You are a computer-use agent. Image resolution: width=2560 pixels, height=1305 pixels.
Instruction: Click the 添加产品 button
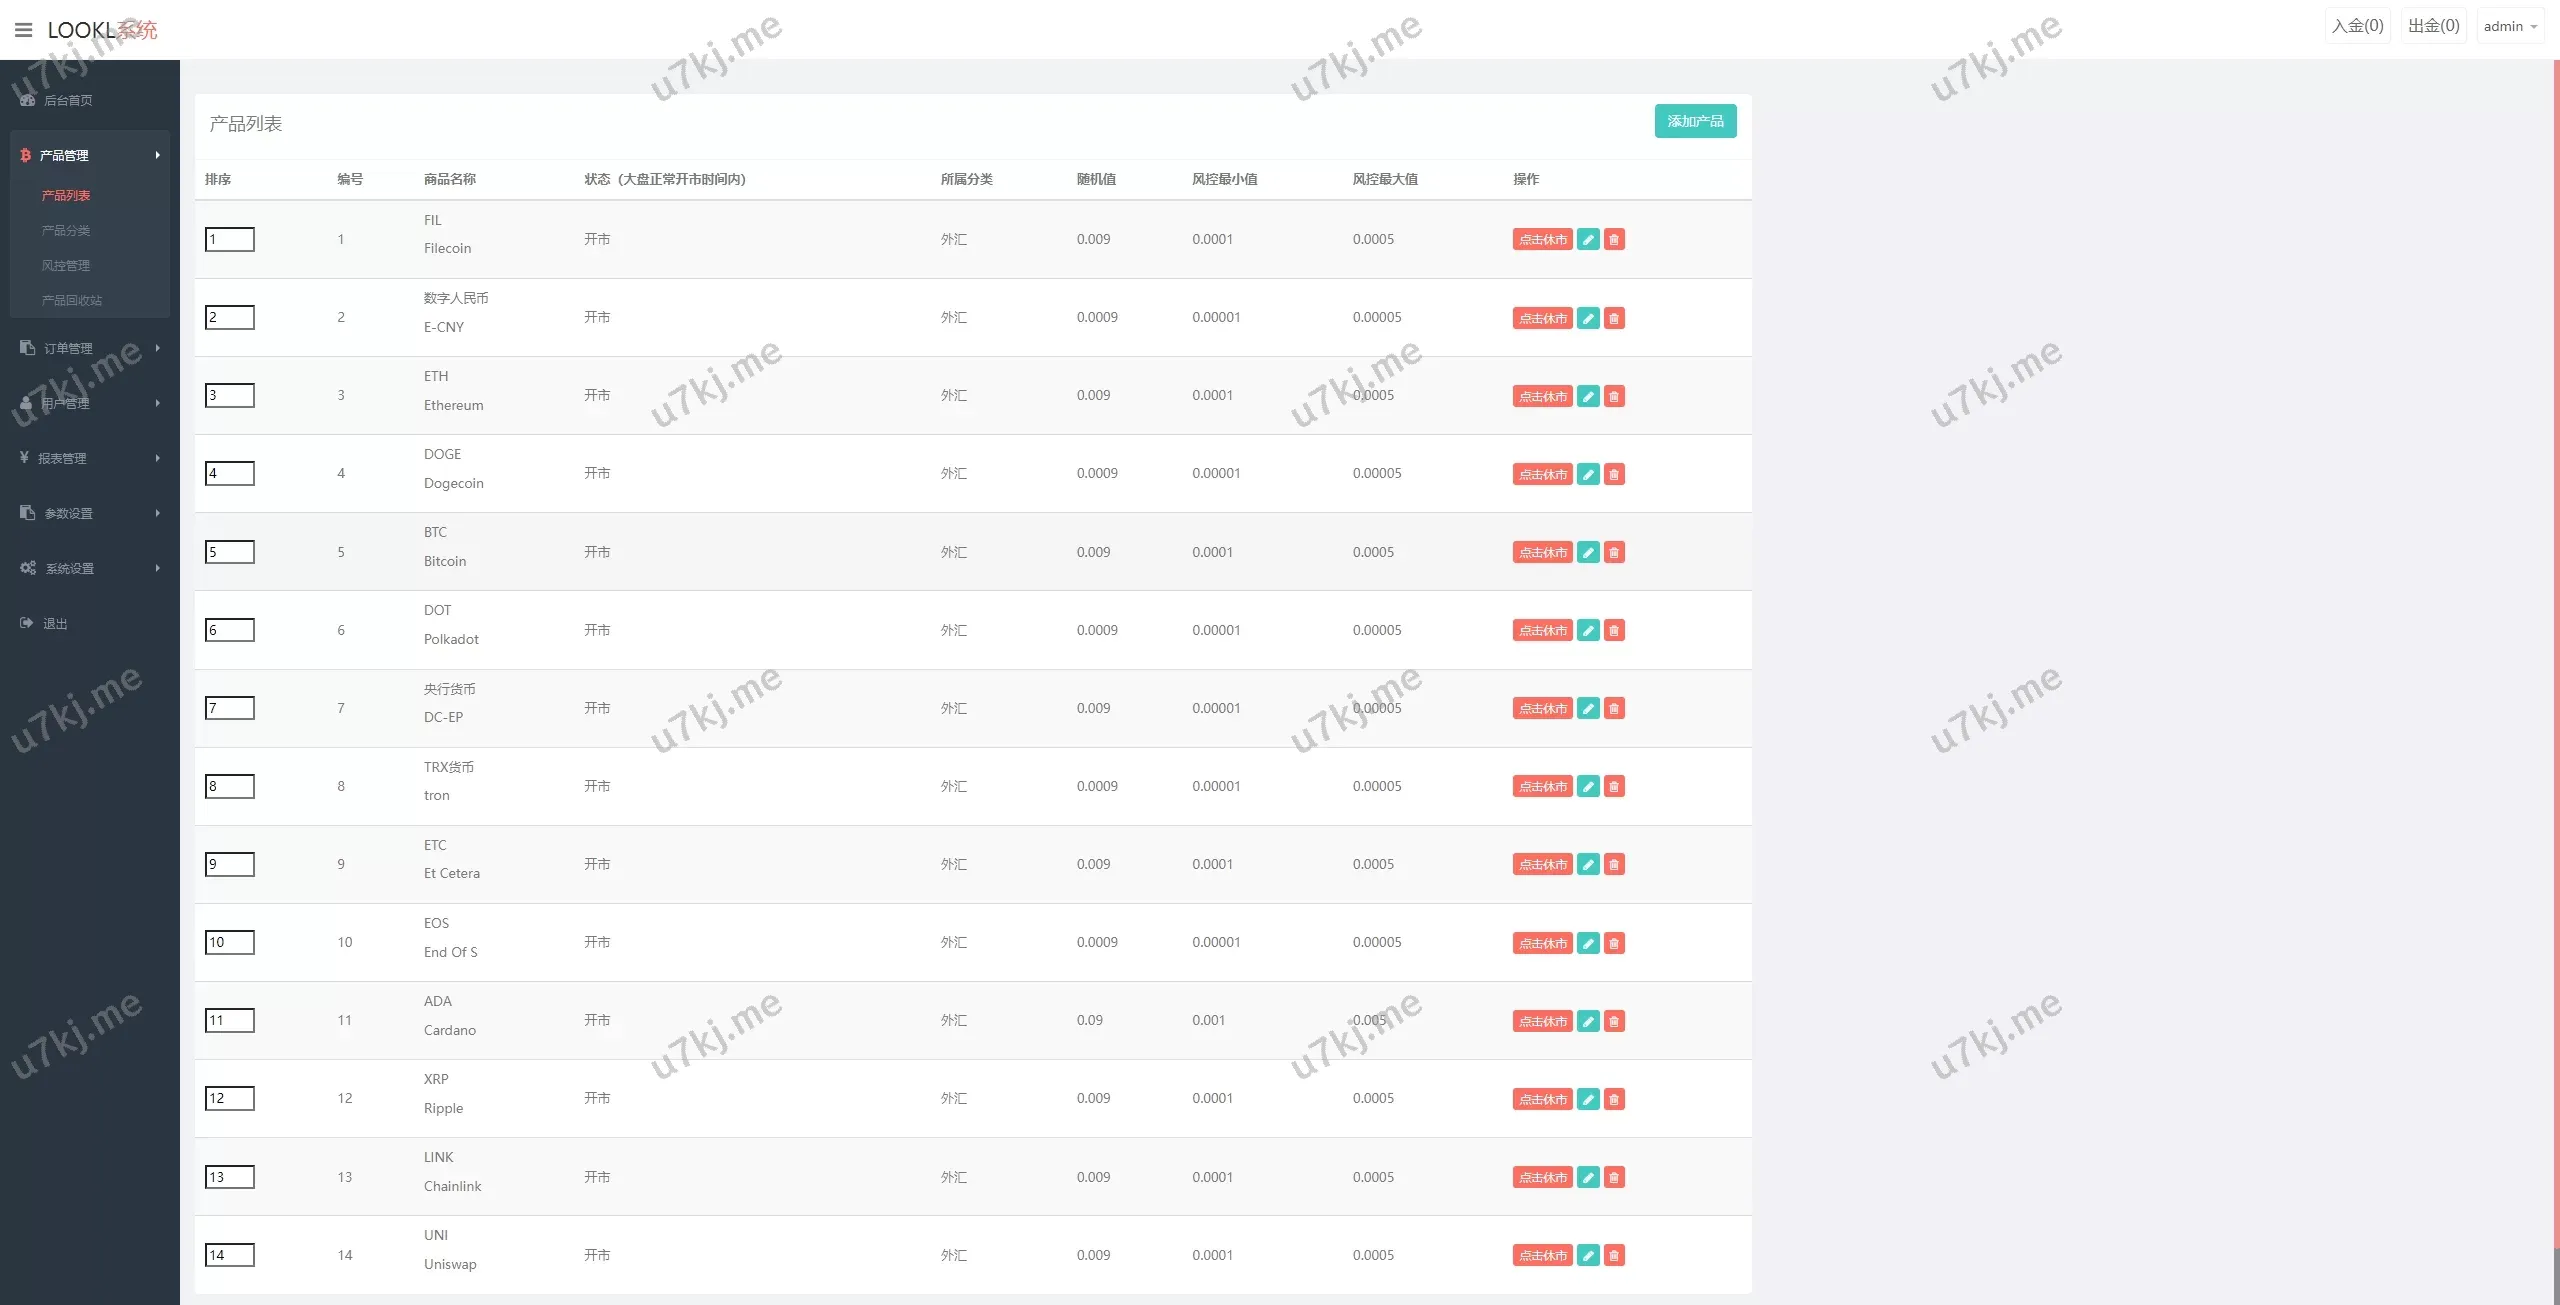[x=1695, y=121]
